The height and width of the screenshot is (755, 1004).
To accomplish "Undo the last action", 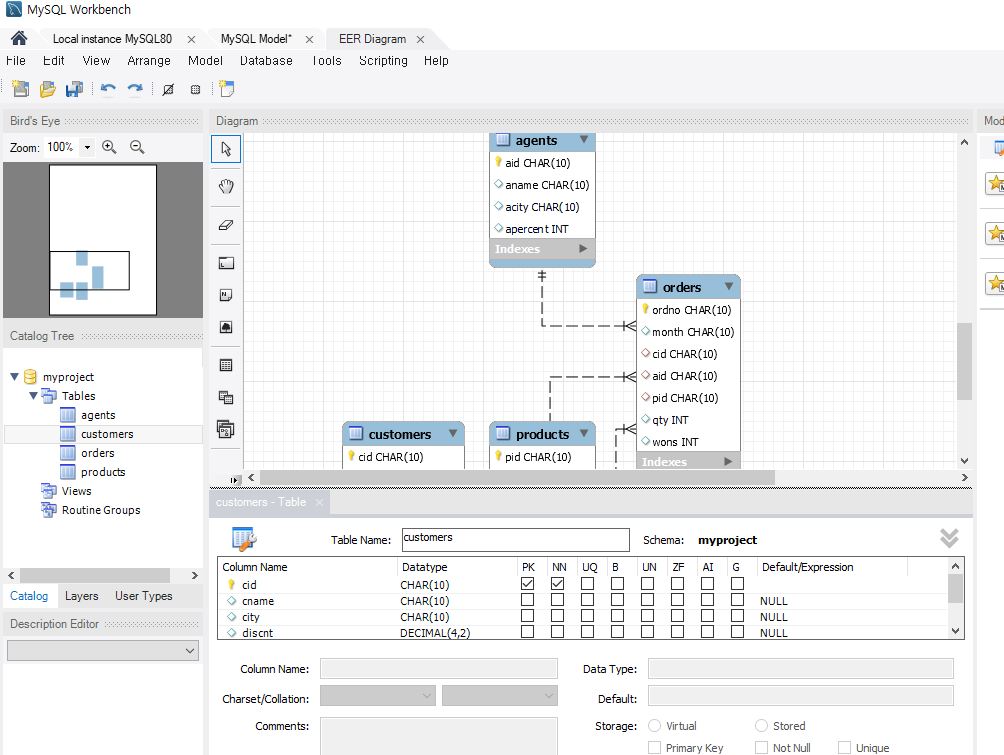I will (108, 89).
